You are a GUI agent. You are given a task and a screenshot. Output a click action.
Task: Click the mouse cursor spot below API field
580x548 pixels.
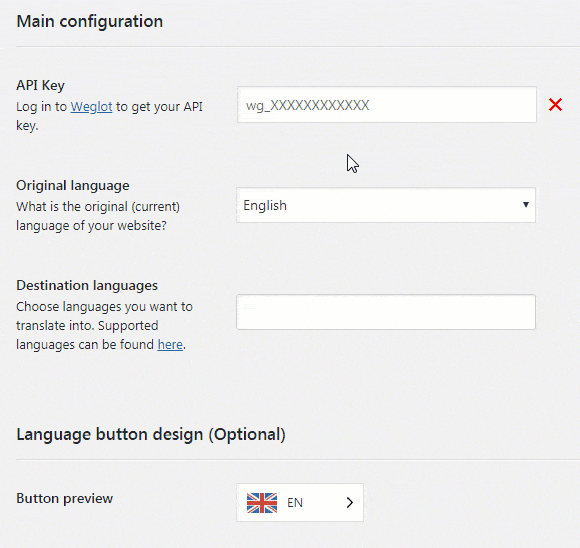tap(352, 163)
